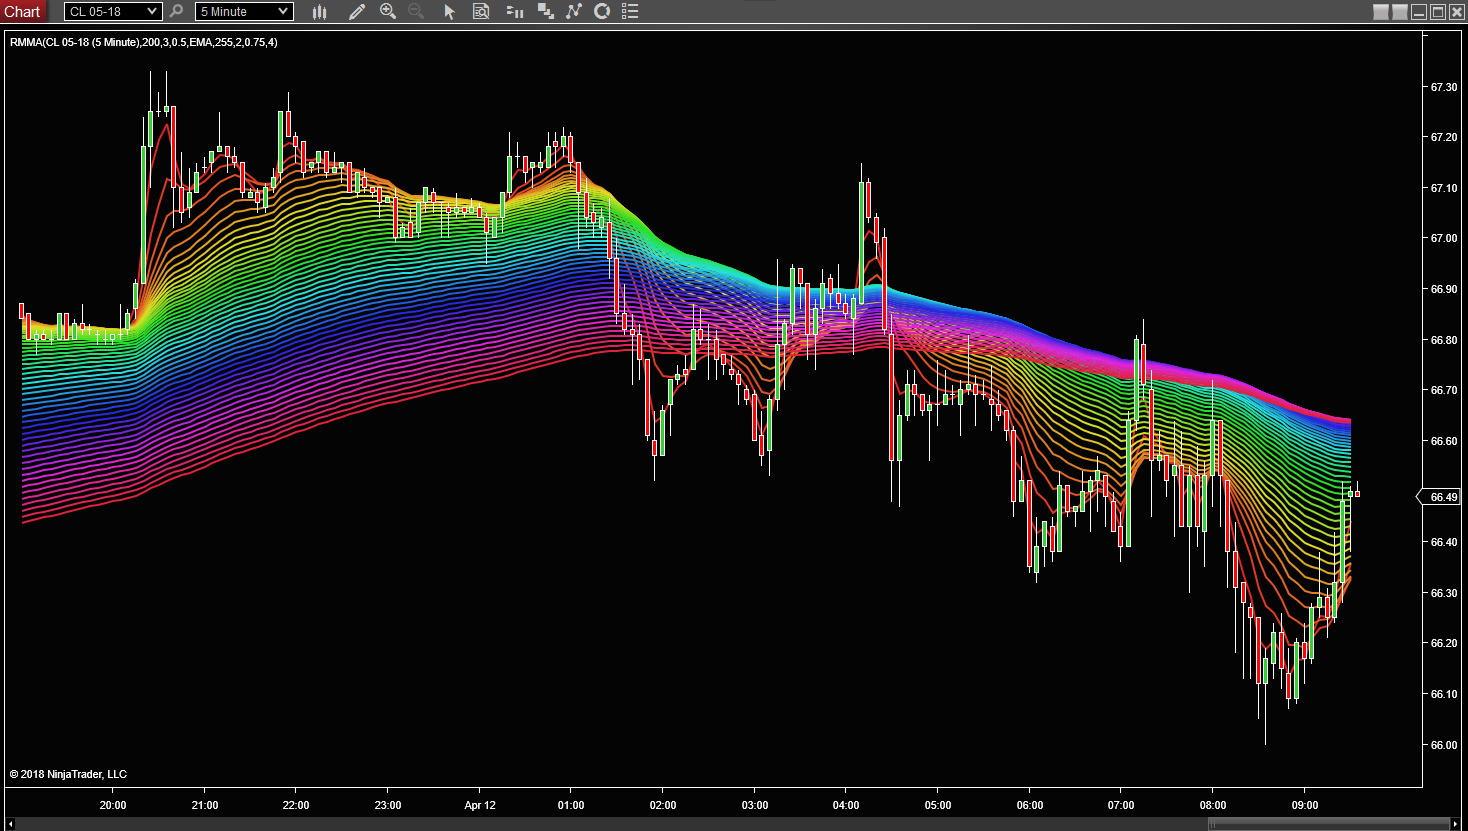Open the chart trader squares icon

546,12
